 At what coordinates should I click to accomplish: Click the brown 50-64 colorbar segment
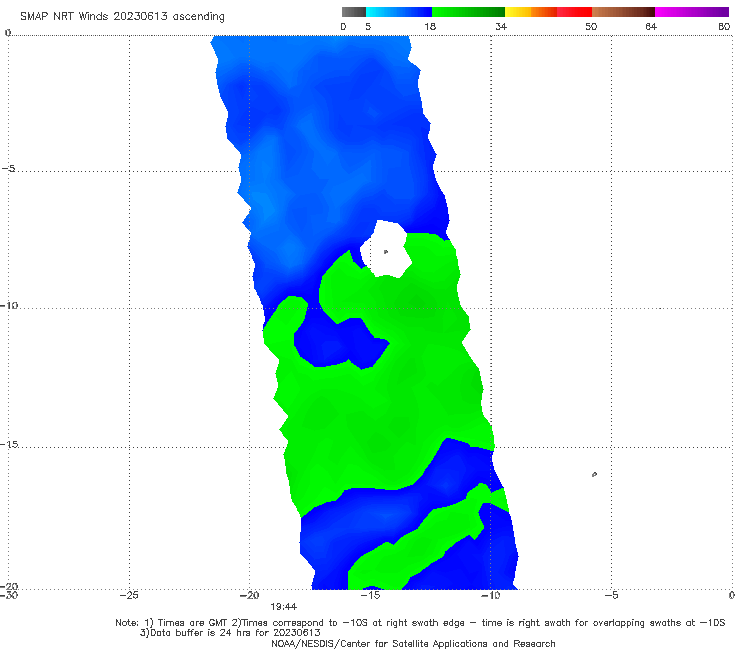tap(623, 12)
